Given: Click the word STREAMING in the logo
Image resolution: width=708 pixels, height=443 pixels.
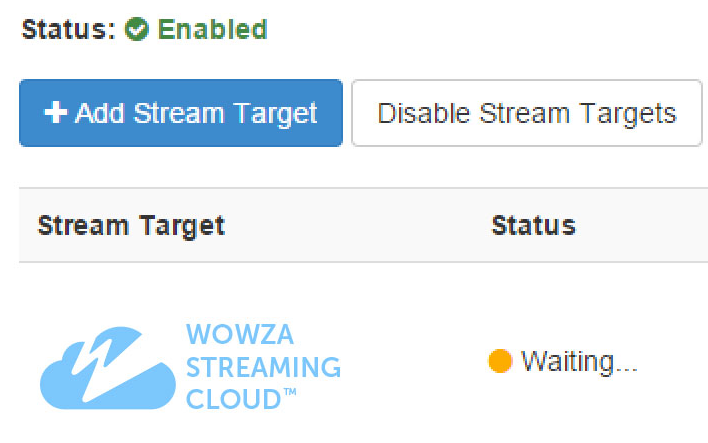Looking at the screenshot, I should tap(263, 366).
